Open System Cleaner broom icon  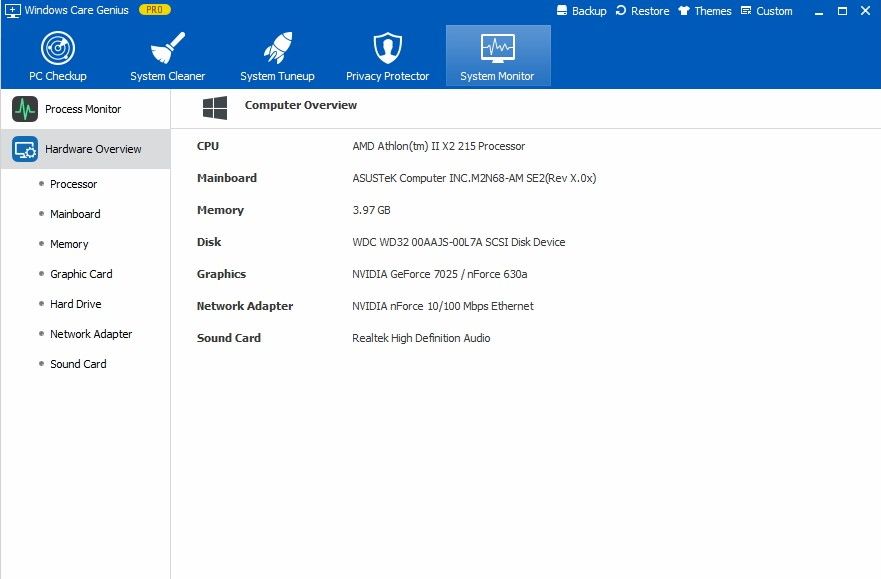[x=167, y=48]
